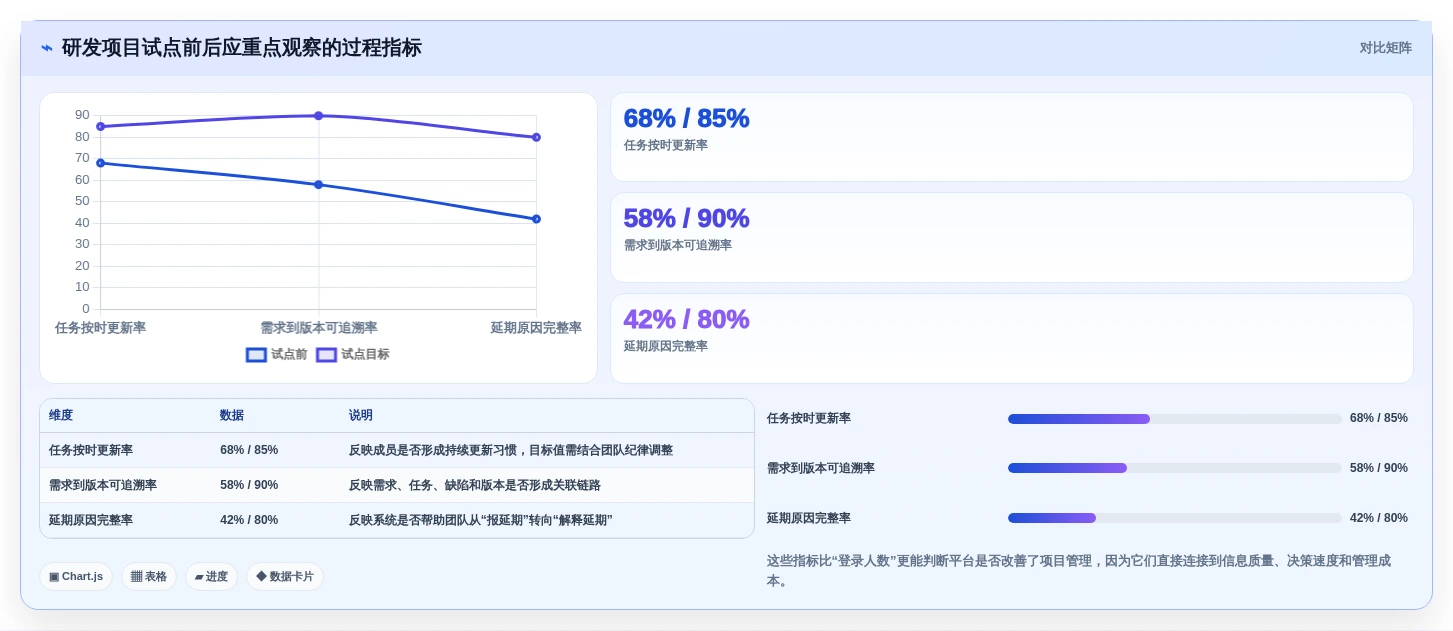Click the 延期原因完整率 chart axis label
The image size is (1453, 631).
tap(536, 328)
